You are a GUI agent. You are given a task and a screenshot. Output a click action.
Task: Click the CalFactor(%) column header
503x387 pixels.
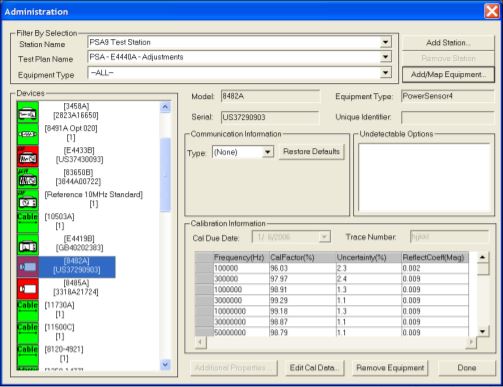(x=302, y=258)
